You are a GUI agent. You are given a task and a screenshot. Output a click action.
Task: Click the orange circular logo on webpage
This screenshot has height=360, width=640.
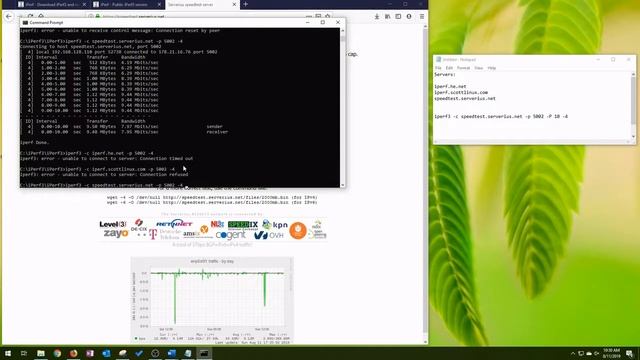[298, 231]
